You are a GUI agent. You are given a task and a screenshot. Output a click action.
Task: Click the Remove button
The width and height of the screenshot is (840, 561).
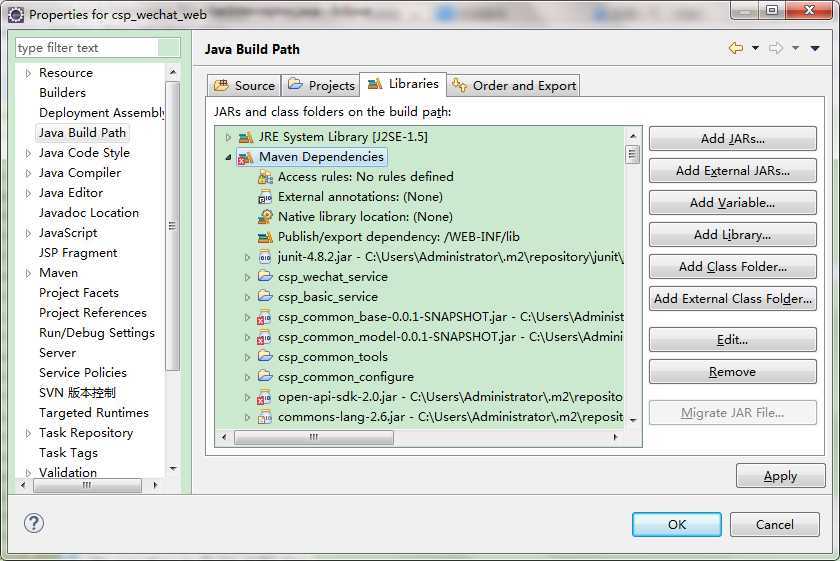tap(733, 372)
